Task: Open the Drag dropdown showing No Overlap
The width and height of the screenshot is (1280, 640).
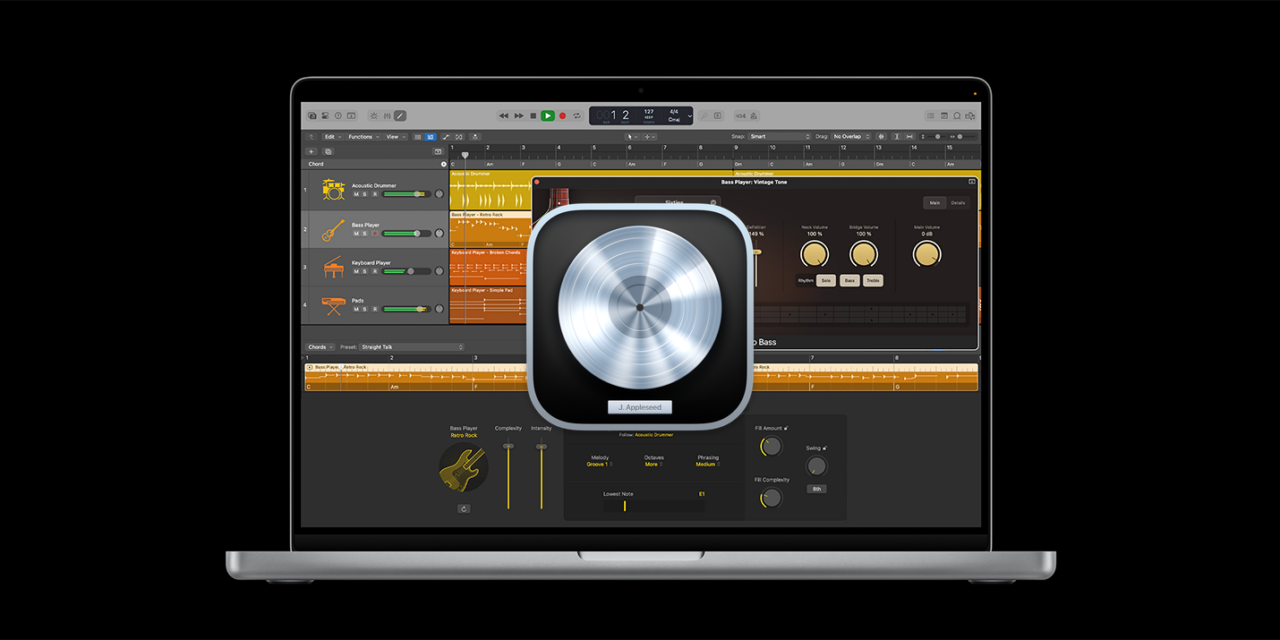Action: tap(849, 137)
